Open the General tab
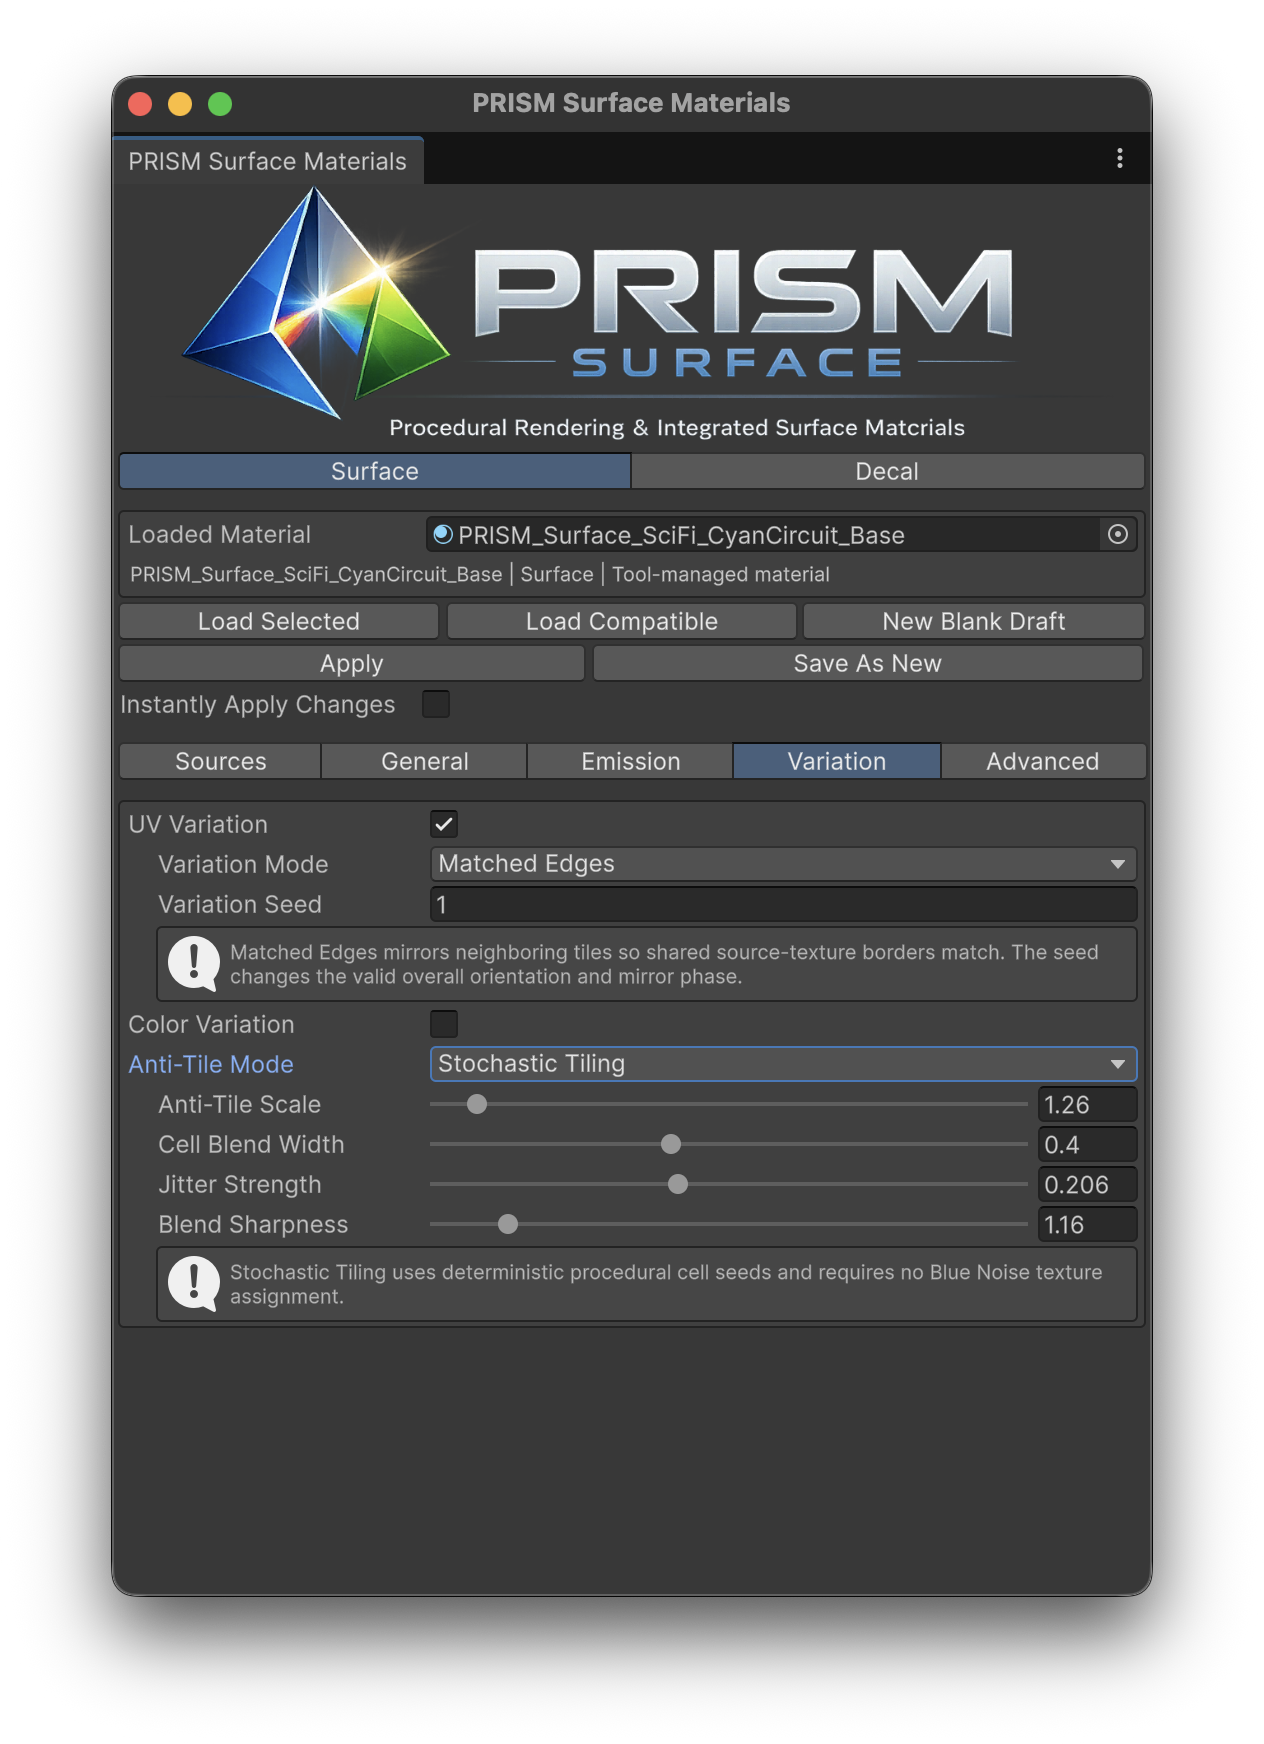 pos(424,761)
